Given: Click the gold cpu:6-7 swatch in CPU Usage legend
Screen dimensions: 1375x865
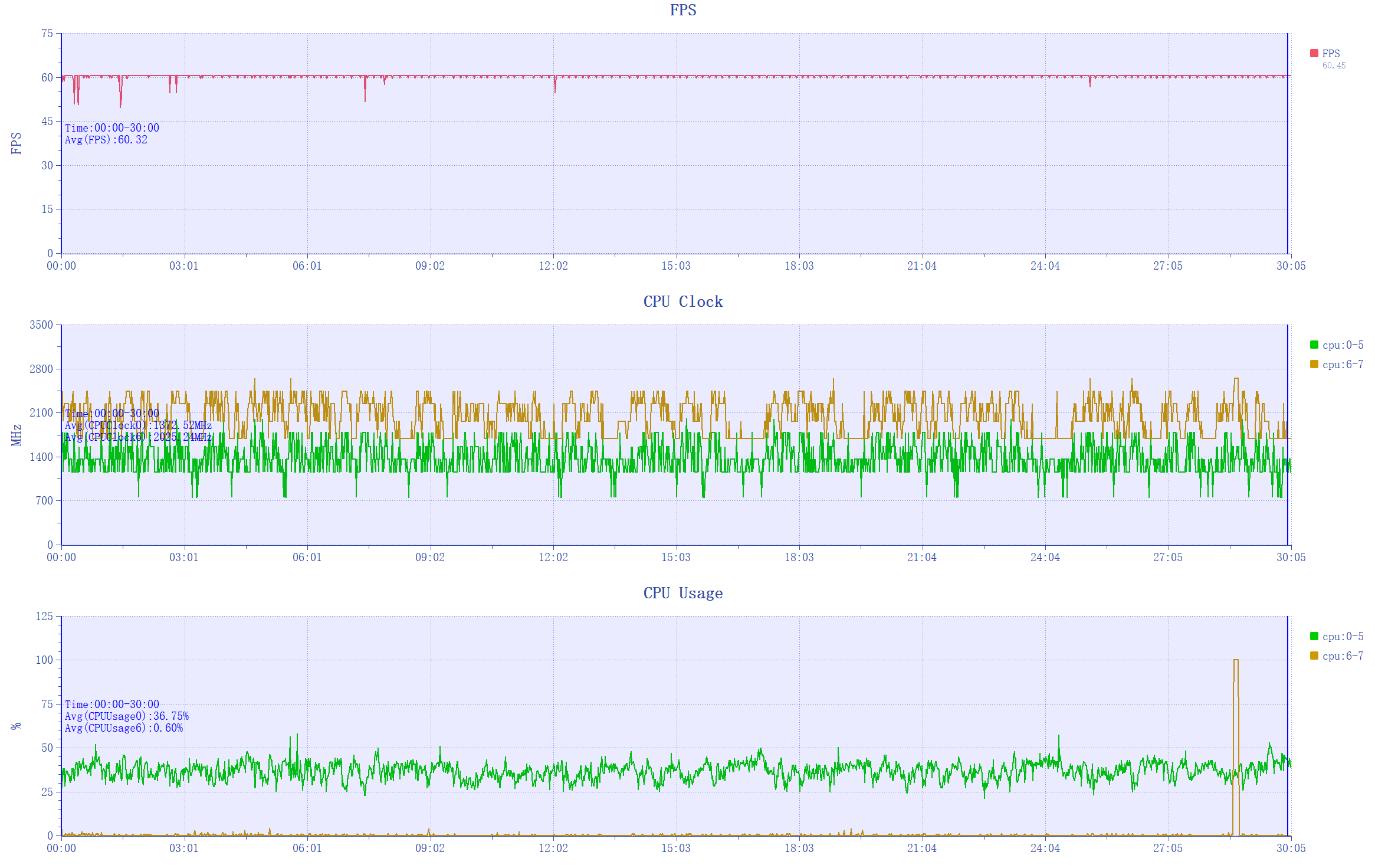Looking at the screenshot, I should (1314, 656).
